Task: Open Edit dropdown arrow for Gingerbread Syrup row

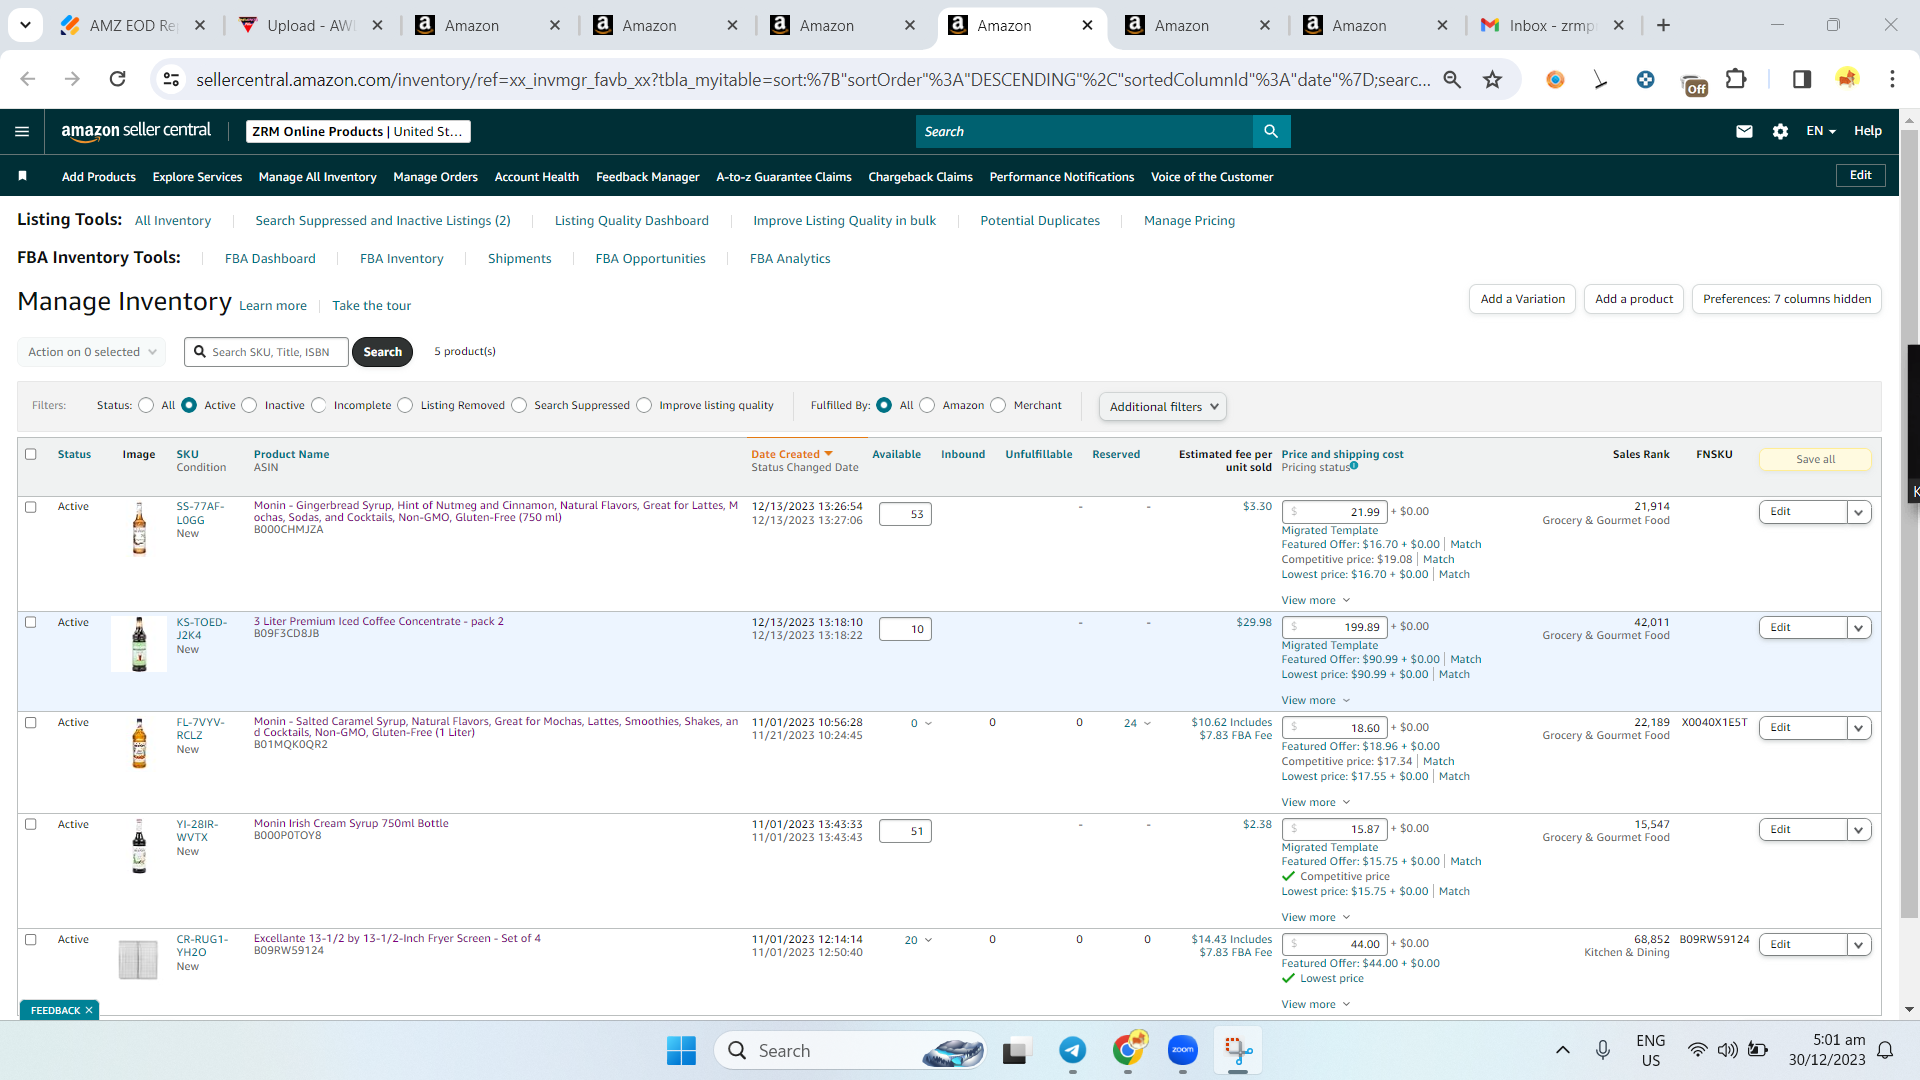Action: 1859,512
